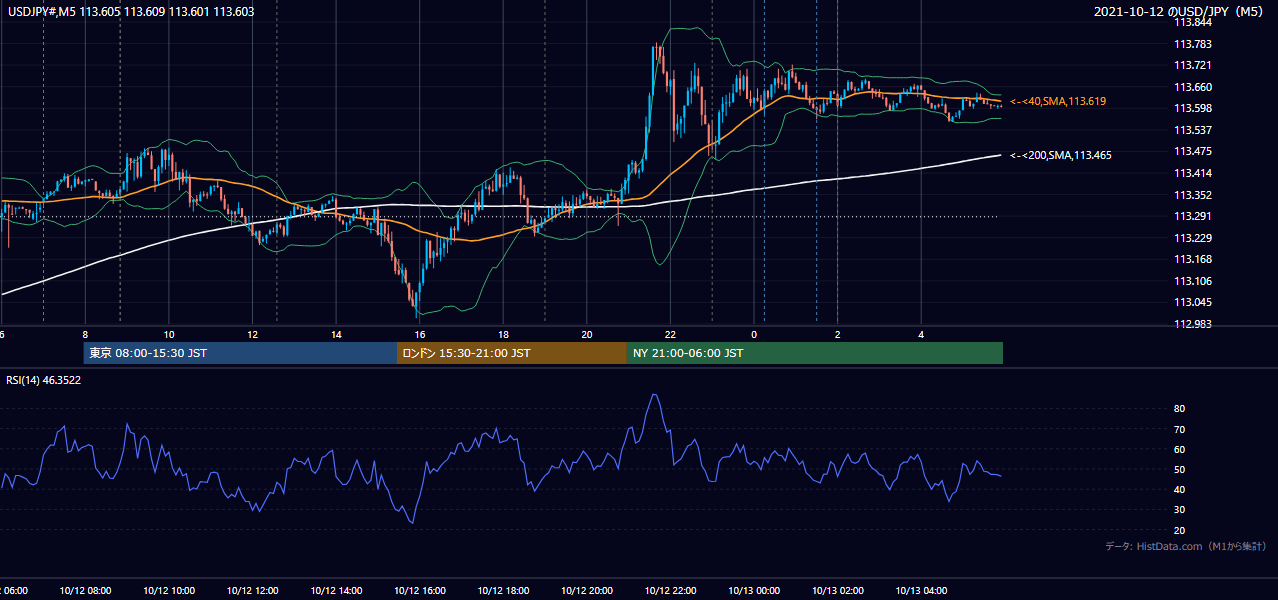Click bottom time label 10/13 00:00

(x=754, y=590)
